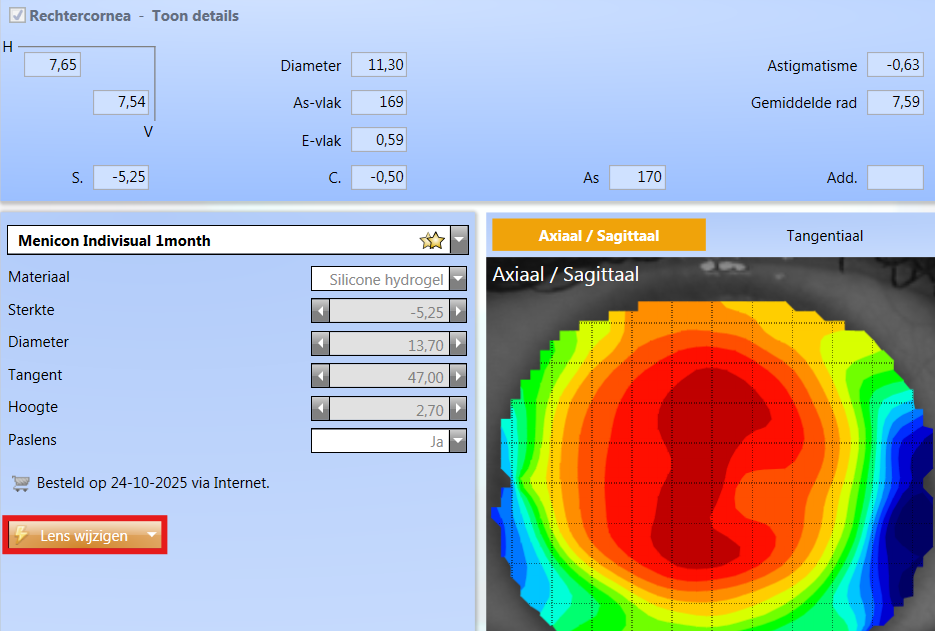Decrease Diameter lens value with left arrow
Image resolution: width=935 pixels, height=631 pixels.
pos(321,344)
